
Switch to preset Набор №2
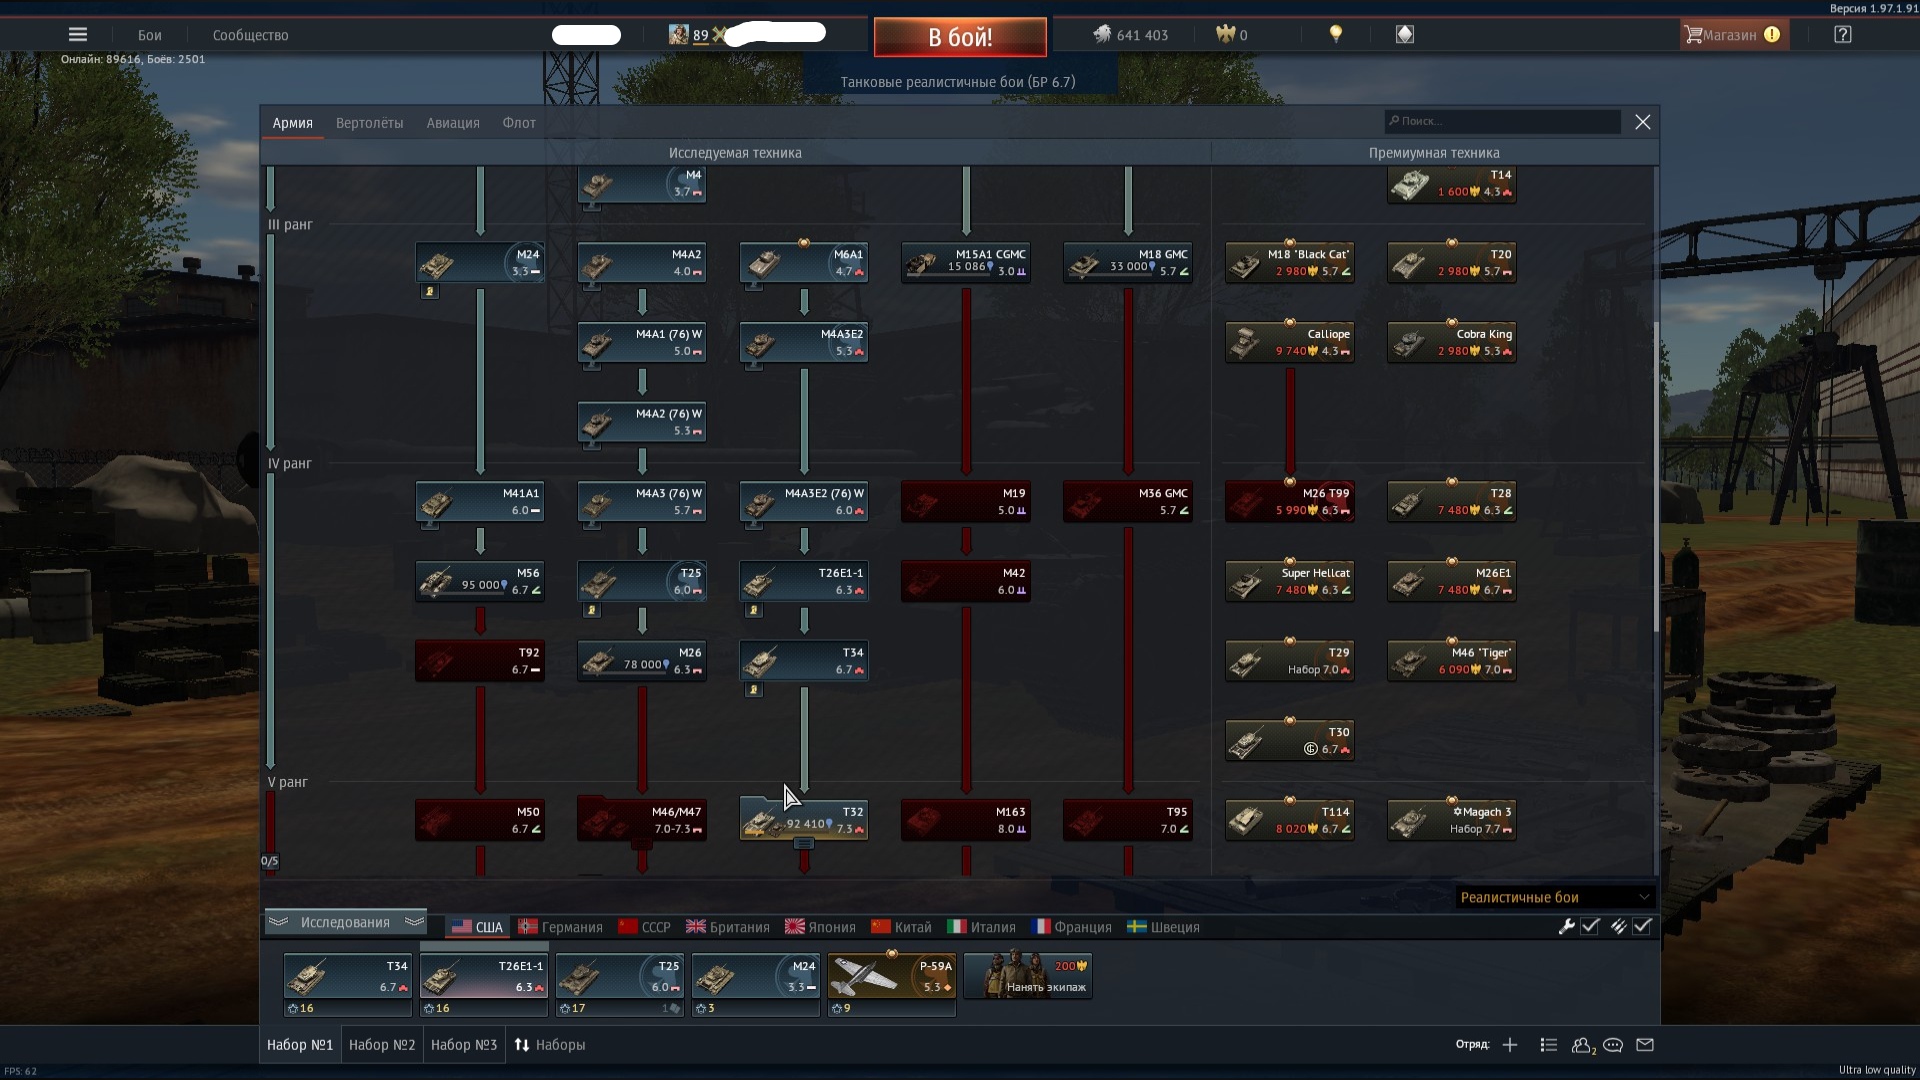coord(382,1045)
